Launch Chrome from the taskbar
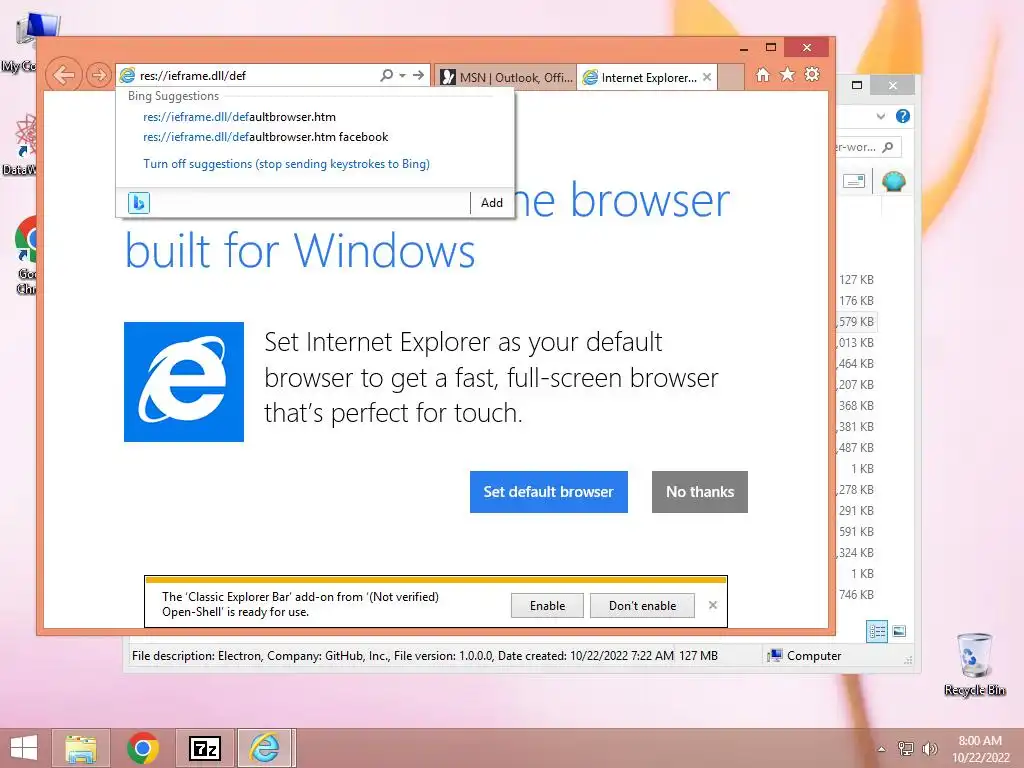The height and width of the screenshot is (768, 1024). (x=143, y=748)
